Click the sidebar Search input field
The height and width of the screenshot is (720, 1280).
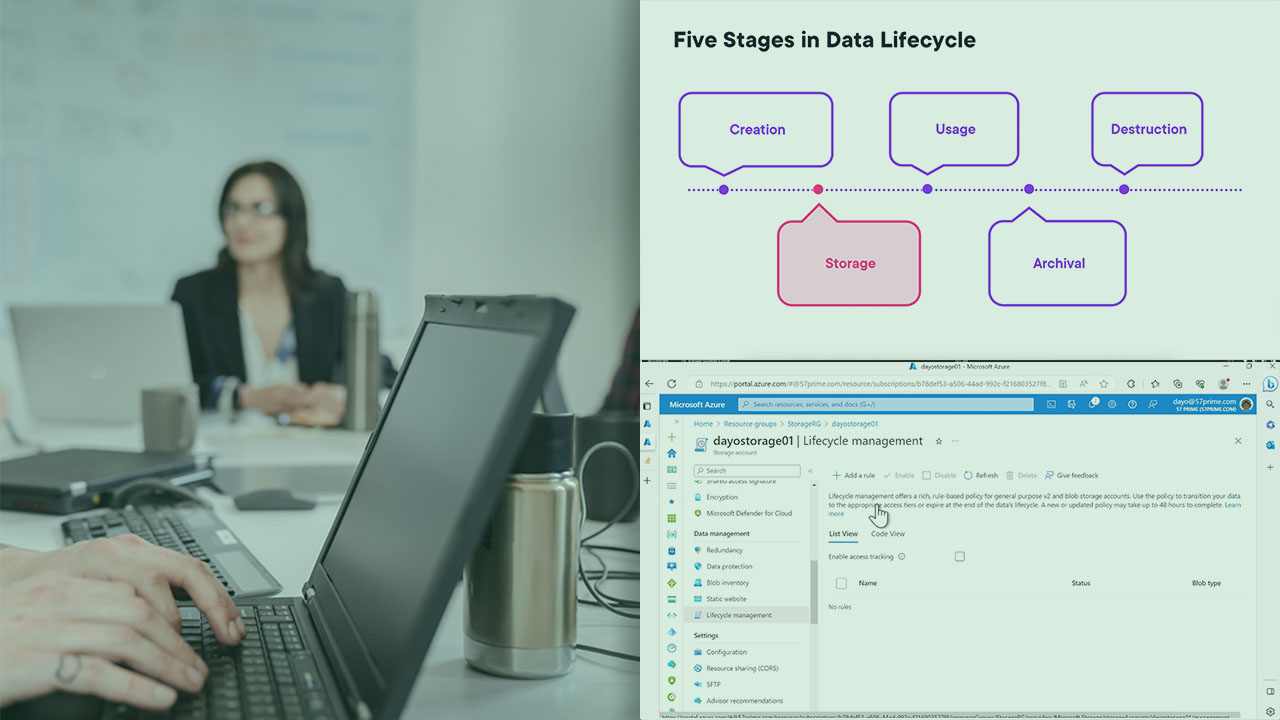[745, 470]
